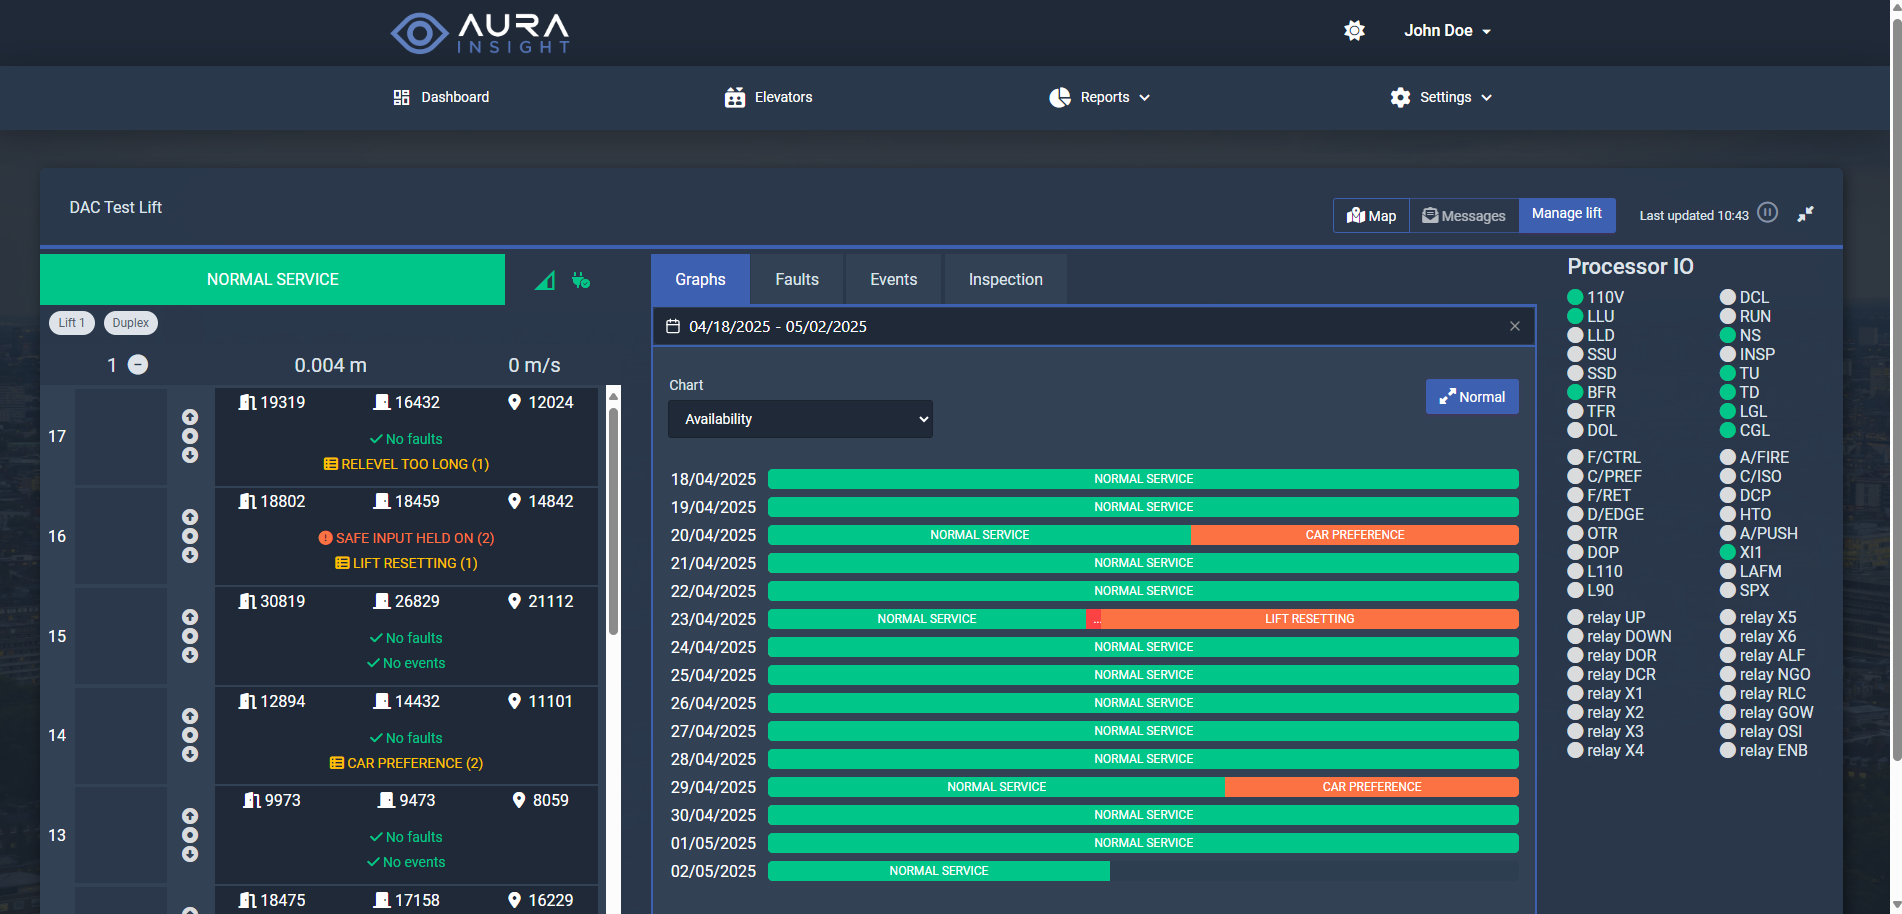Click LIFT RESETTING bar on 23/04/2025

1310,619
